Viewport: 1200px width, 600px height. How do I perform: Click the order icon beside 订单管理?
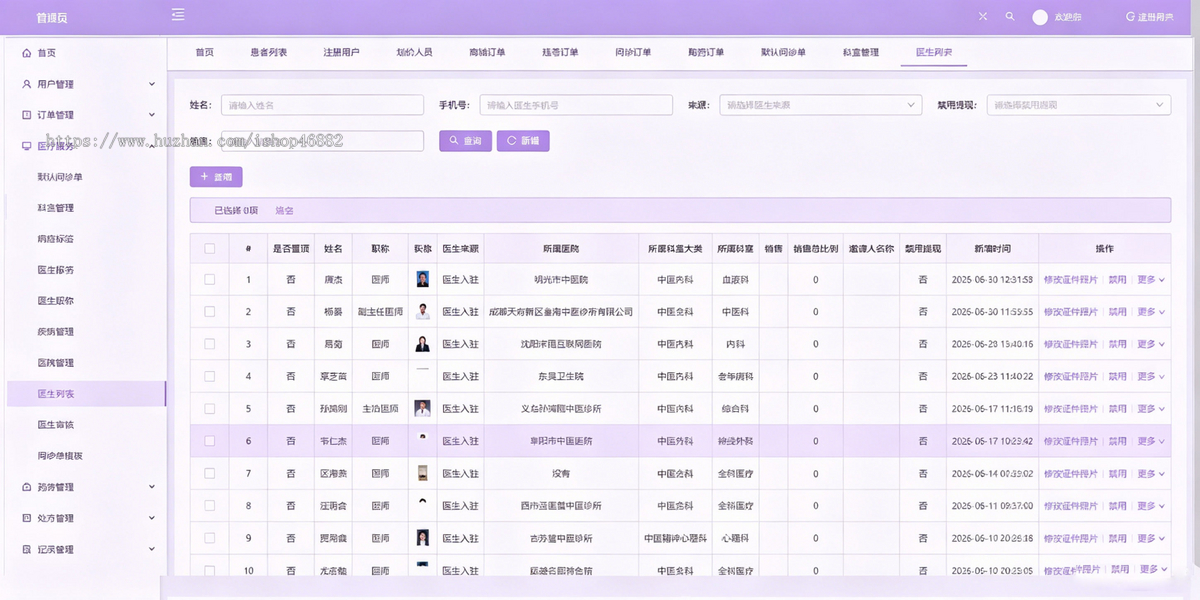pyautogui.click(x=27, y=115)
